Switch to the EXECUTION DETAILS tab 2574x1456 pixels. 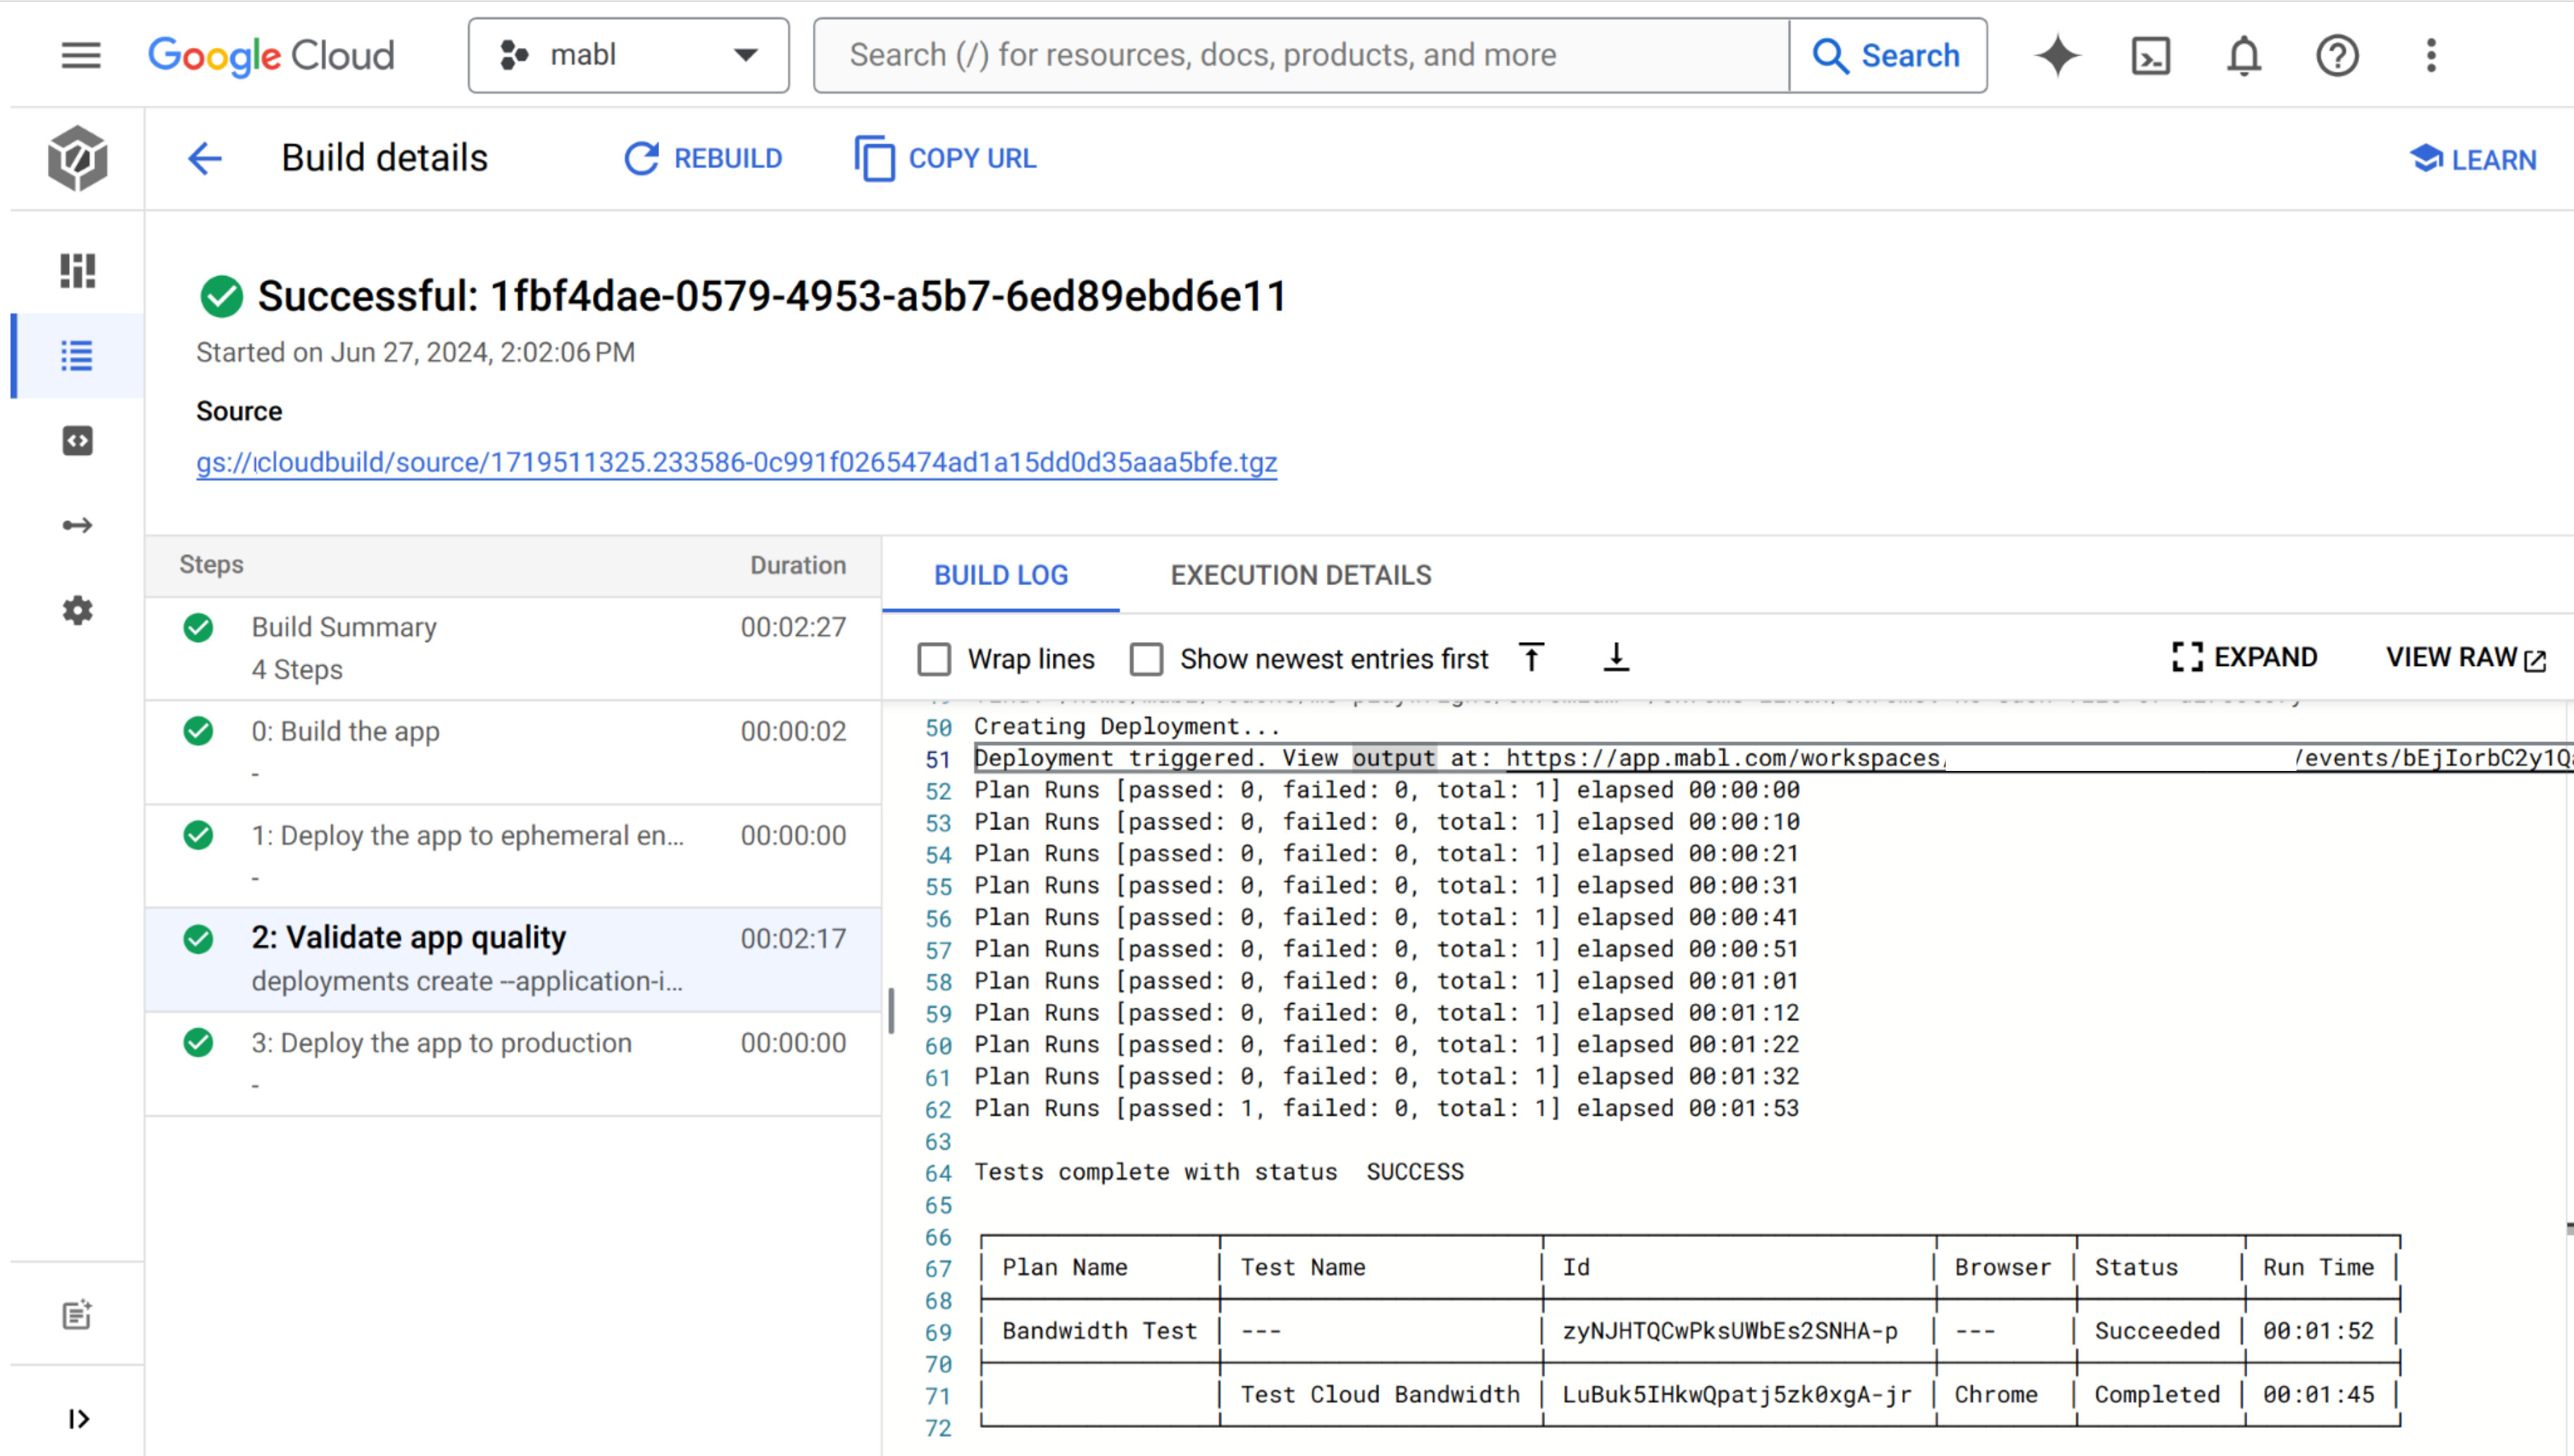coord(1300,575)
